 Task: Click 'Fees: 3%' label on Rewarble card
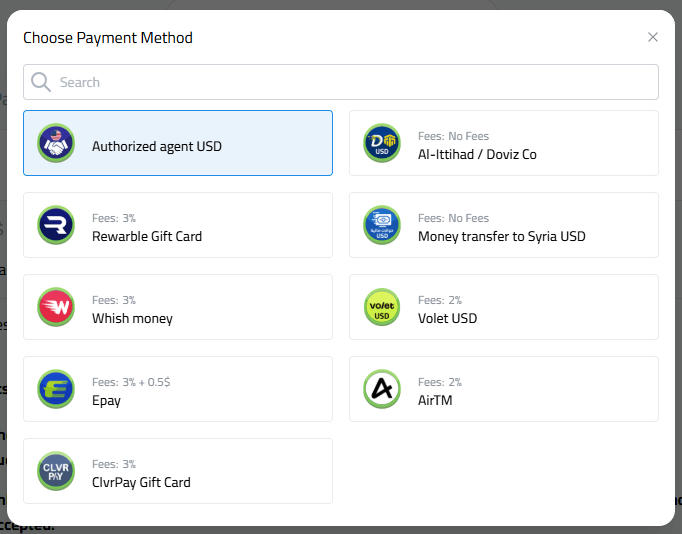[114, 218]
